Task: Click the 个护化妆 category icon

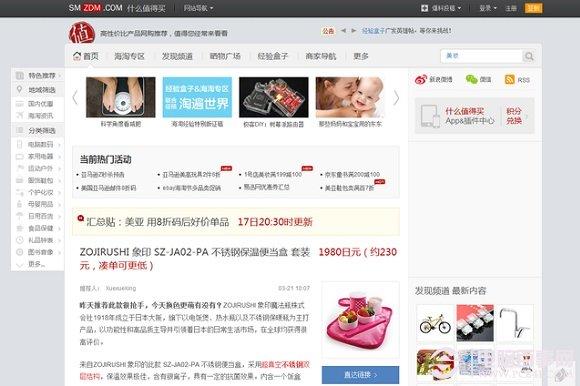Action: click(20, 192)
